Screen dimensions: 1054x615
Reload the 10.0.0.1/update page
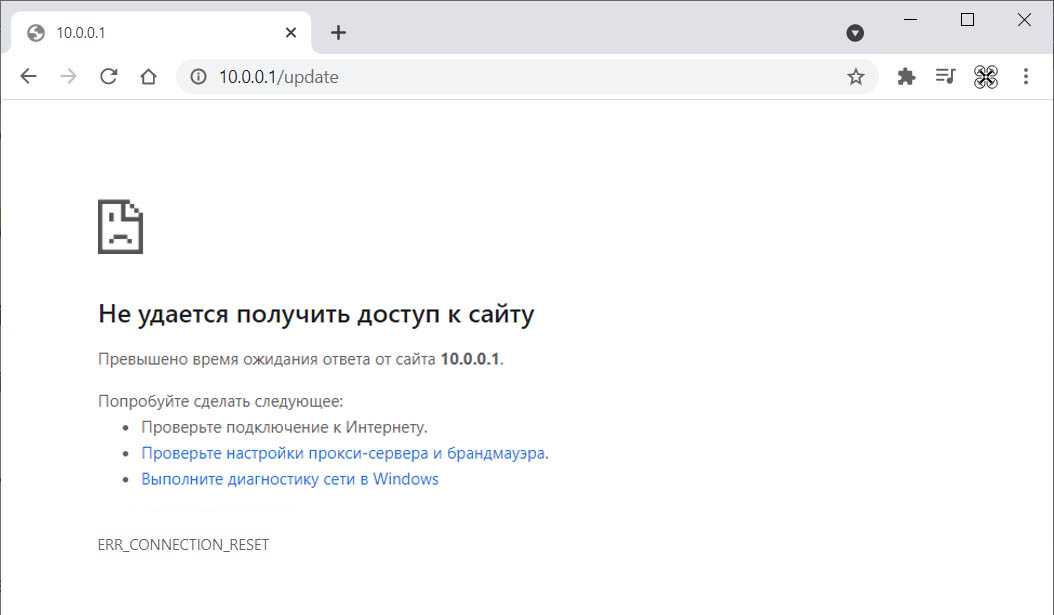point(108,77)
